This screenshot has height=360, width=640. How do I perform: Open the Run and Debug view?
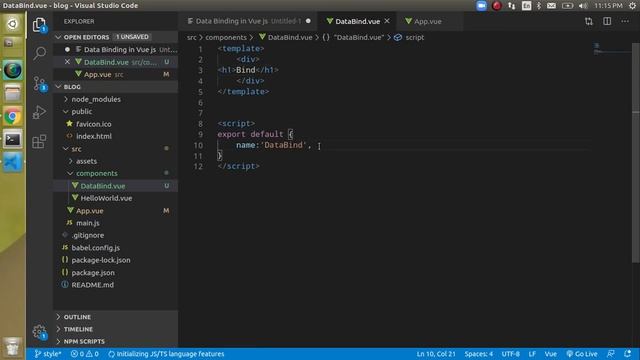pyautogui.click(x=39, y=112)
